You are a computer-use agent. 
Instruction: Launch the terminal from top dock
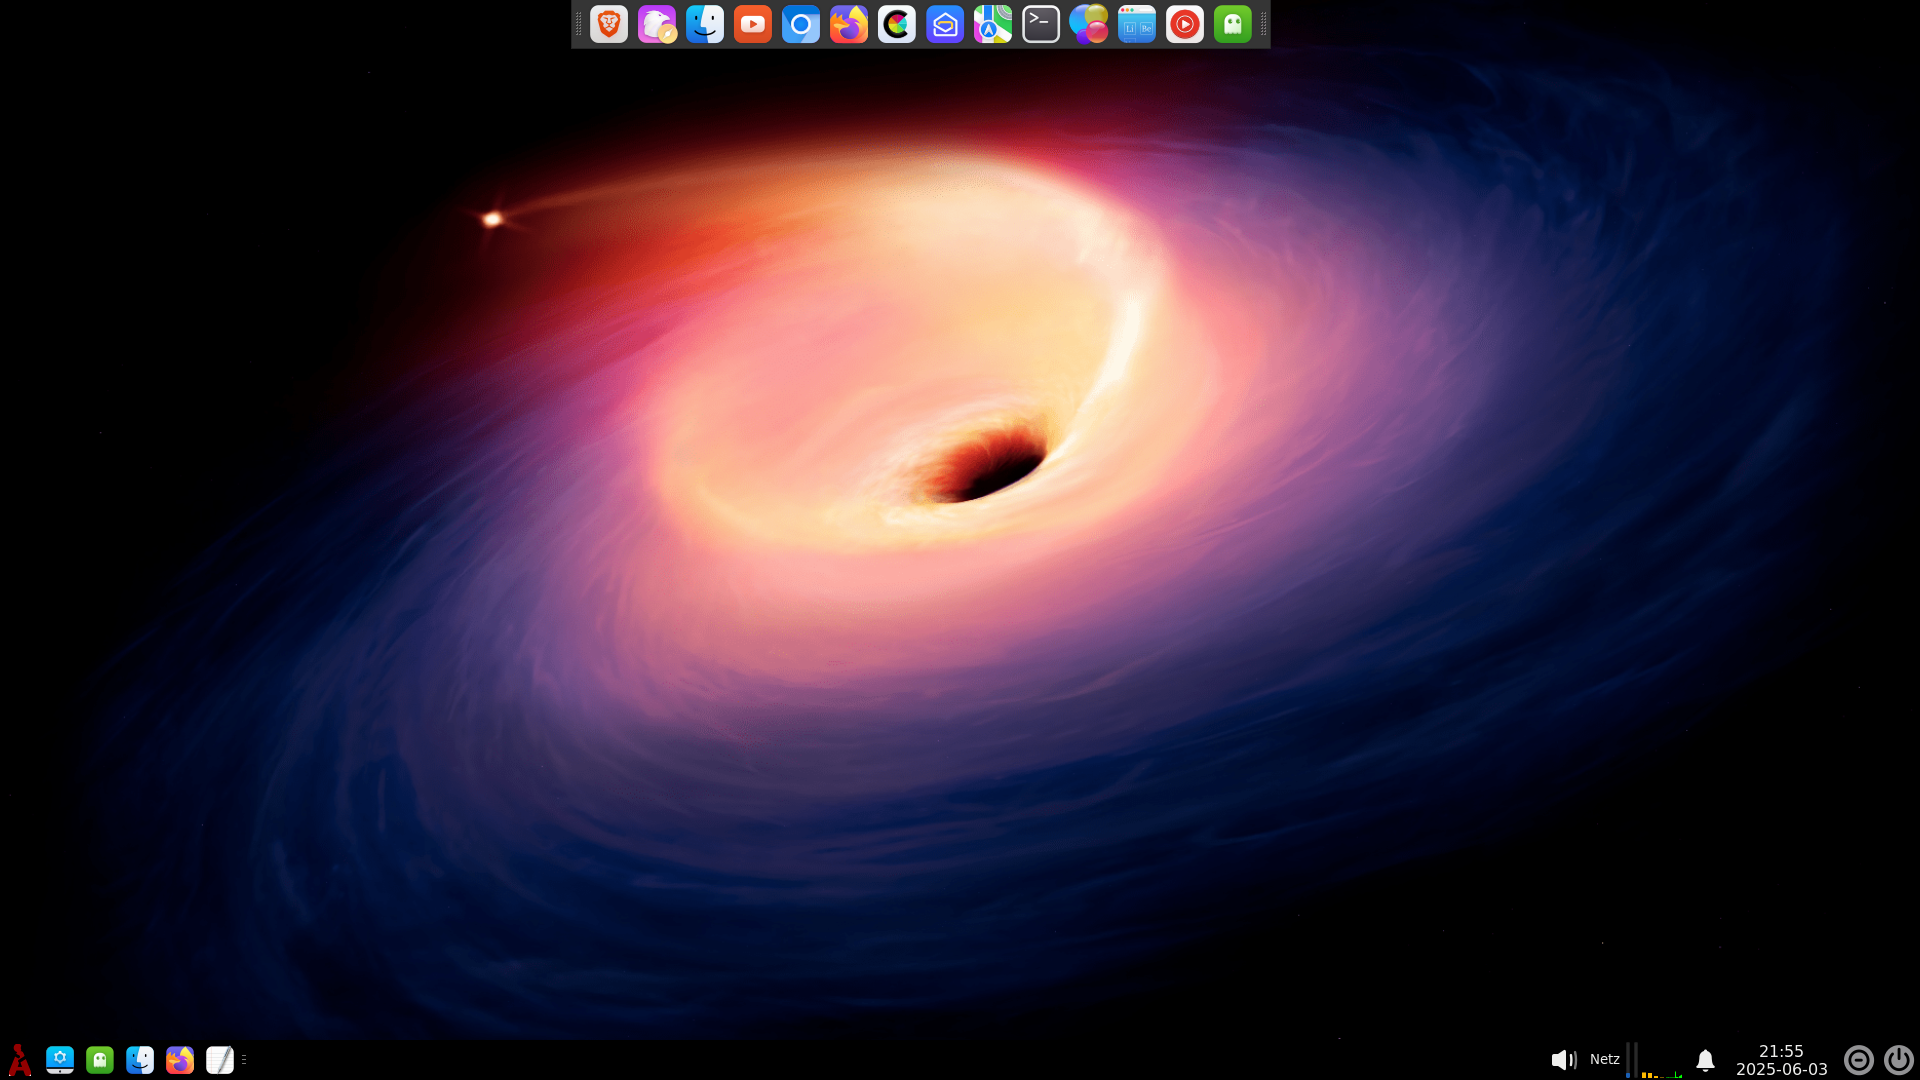click(1040, 24)
